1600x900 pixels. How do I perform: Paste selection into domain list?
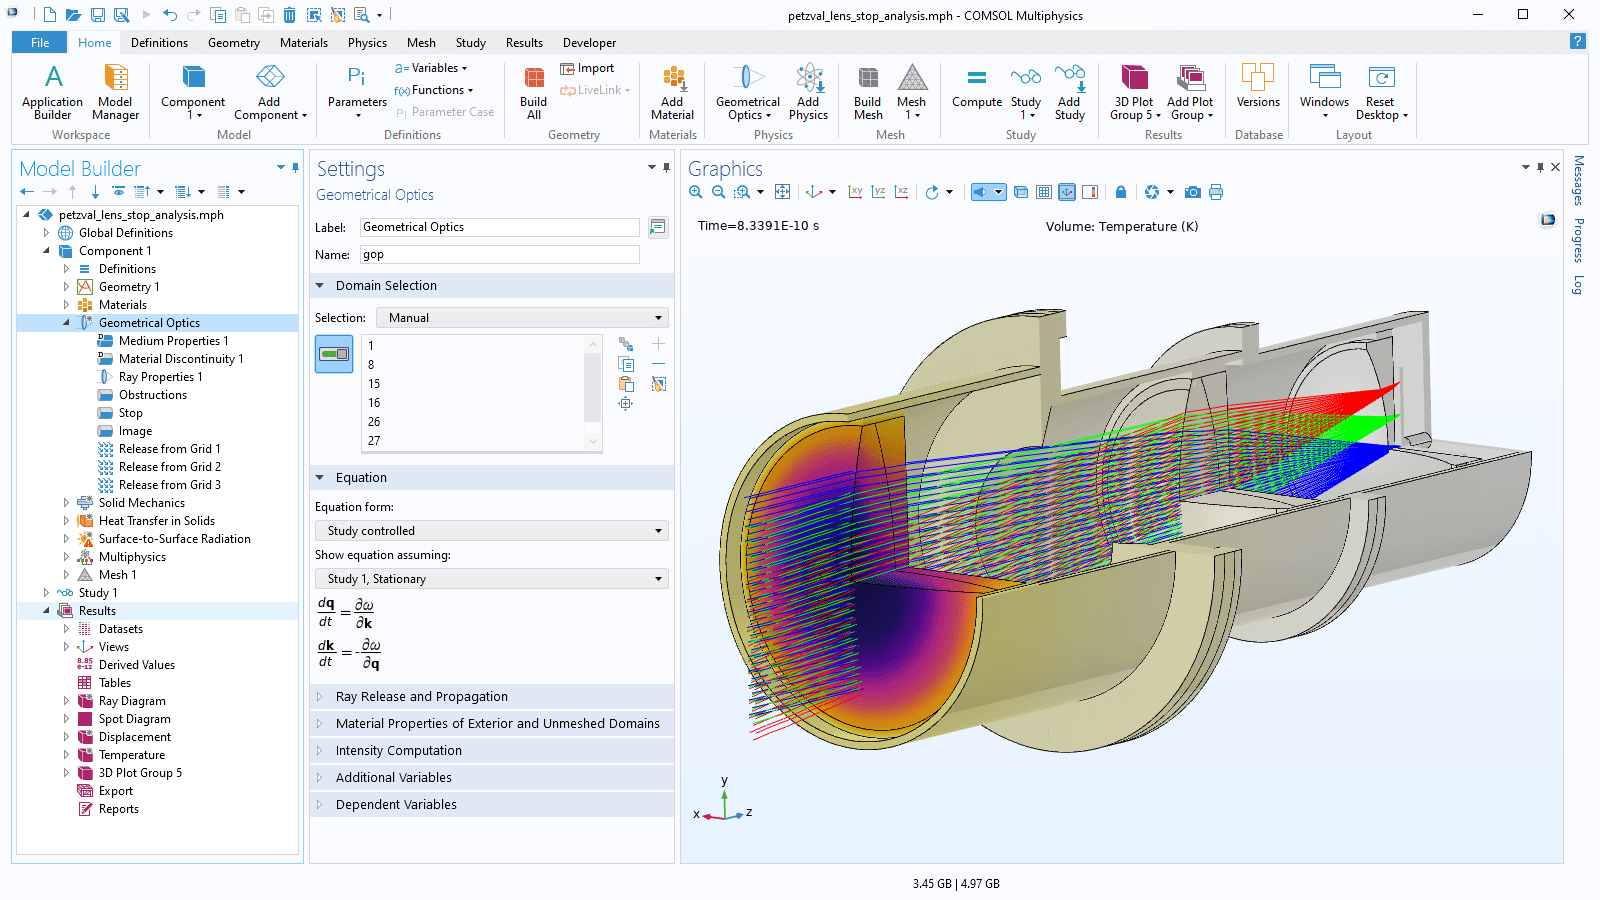626,384
